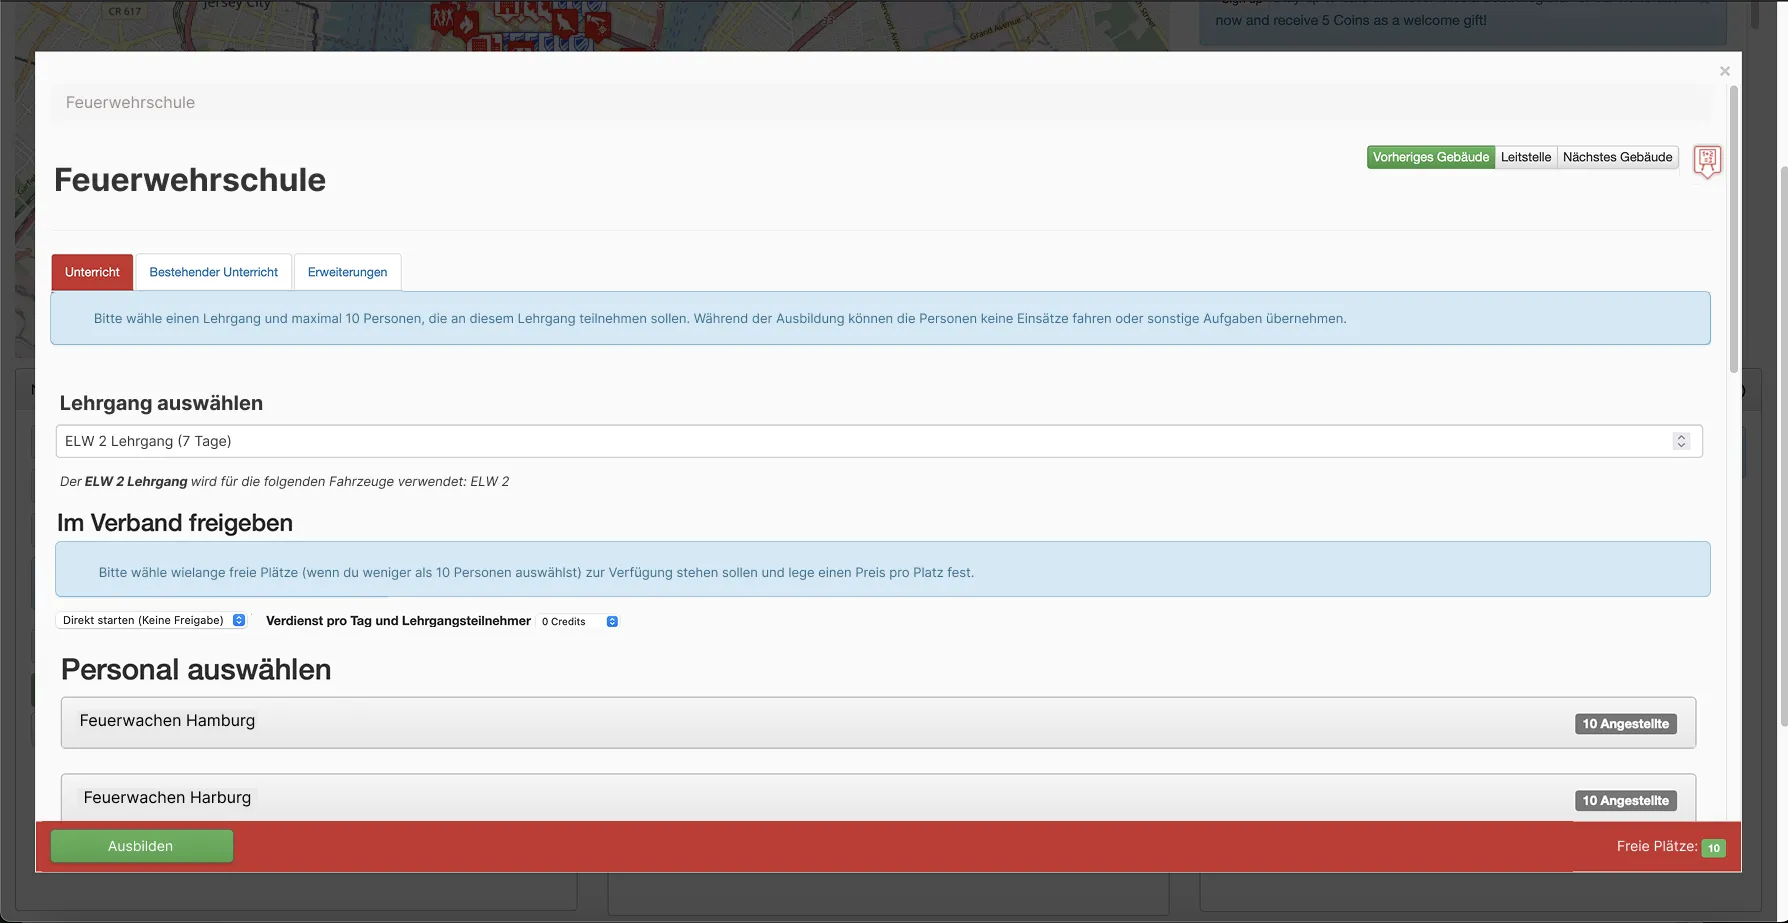Image resolution: width=1788 pixels, height=923 pixels.
Task: Click the blue arrow icon beside 0 Credits
Action: point(612,621)
